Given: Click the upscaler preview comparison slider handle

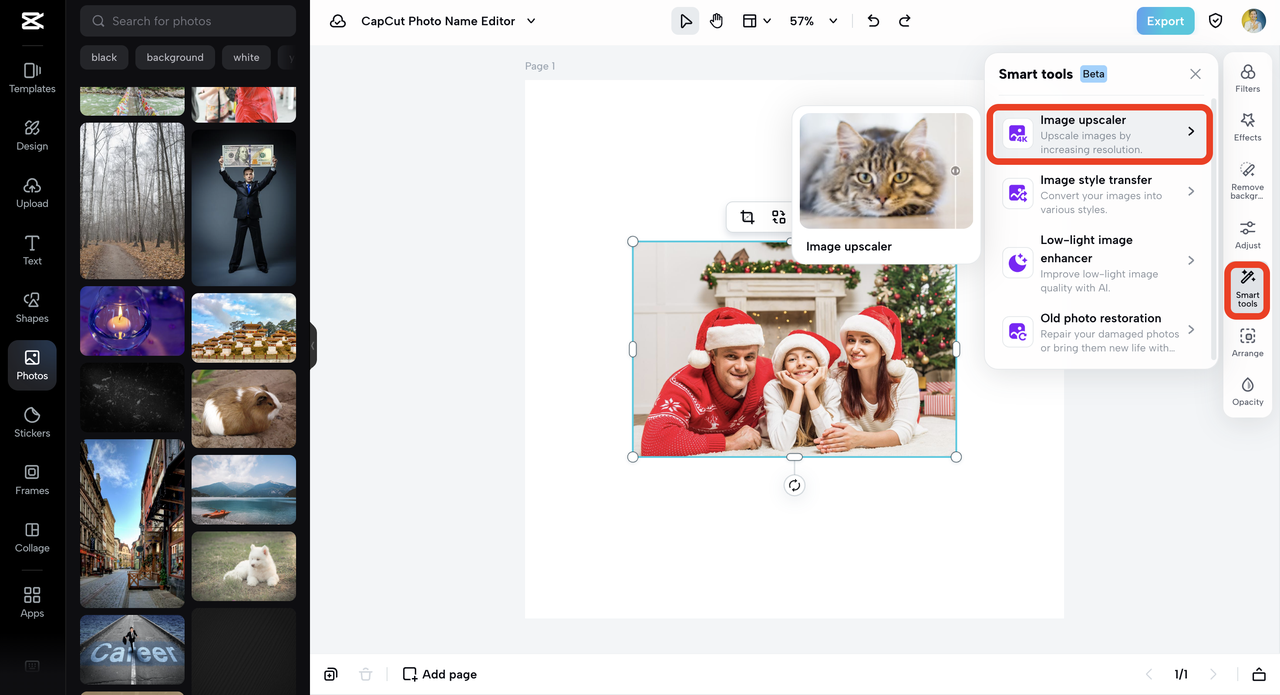Looking at the screenshot, I should 955,171.
